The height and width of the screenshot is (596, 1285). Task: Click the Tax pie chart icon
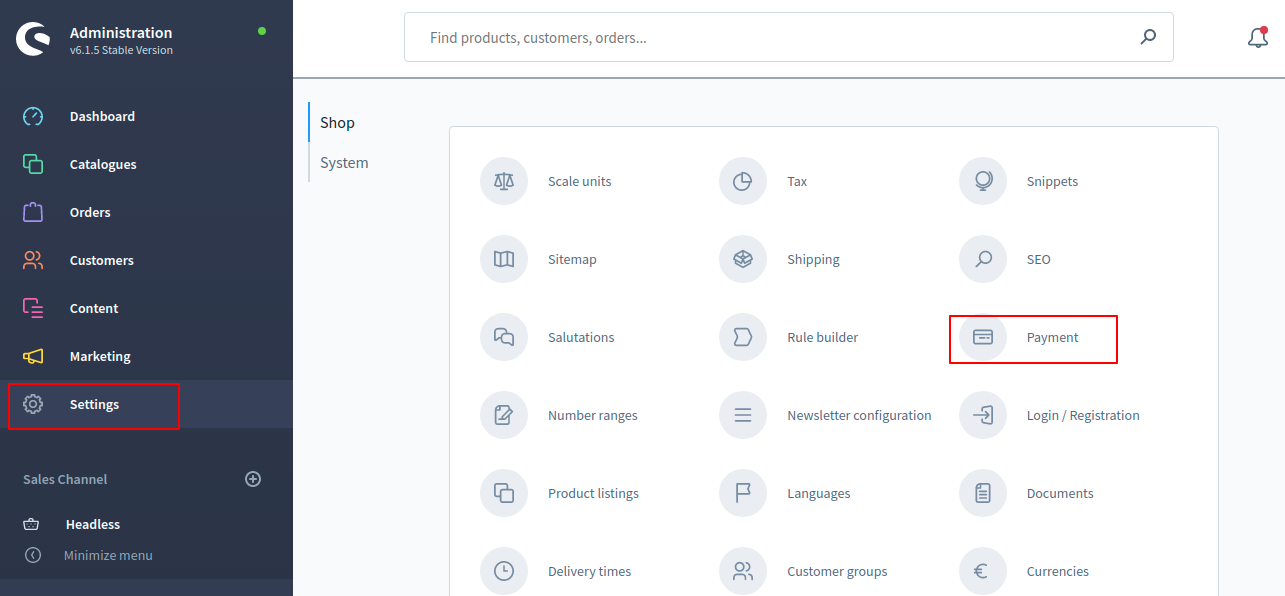click(743, 182)
